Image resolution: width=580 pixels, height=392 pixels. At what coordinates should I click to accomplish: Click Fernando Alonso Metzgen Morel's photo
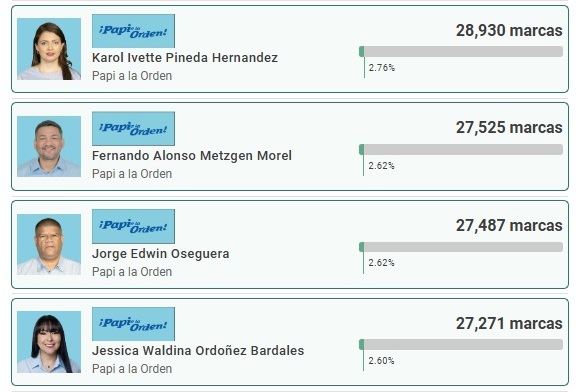click(49, 146)
